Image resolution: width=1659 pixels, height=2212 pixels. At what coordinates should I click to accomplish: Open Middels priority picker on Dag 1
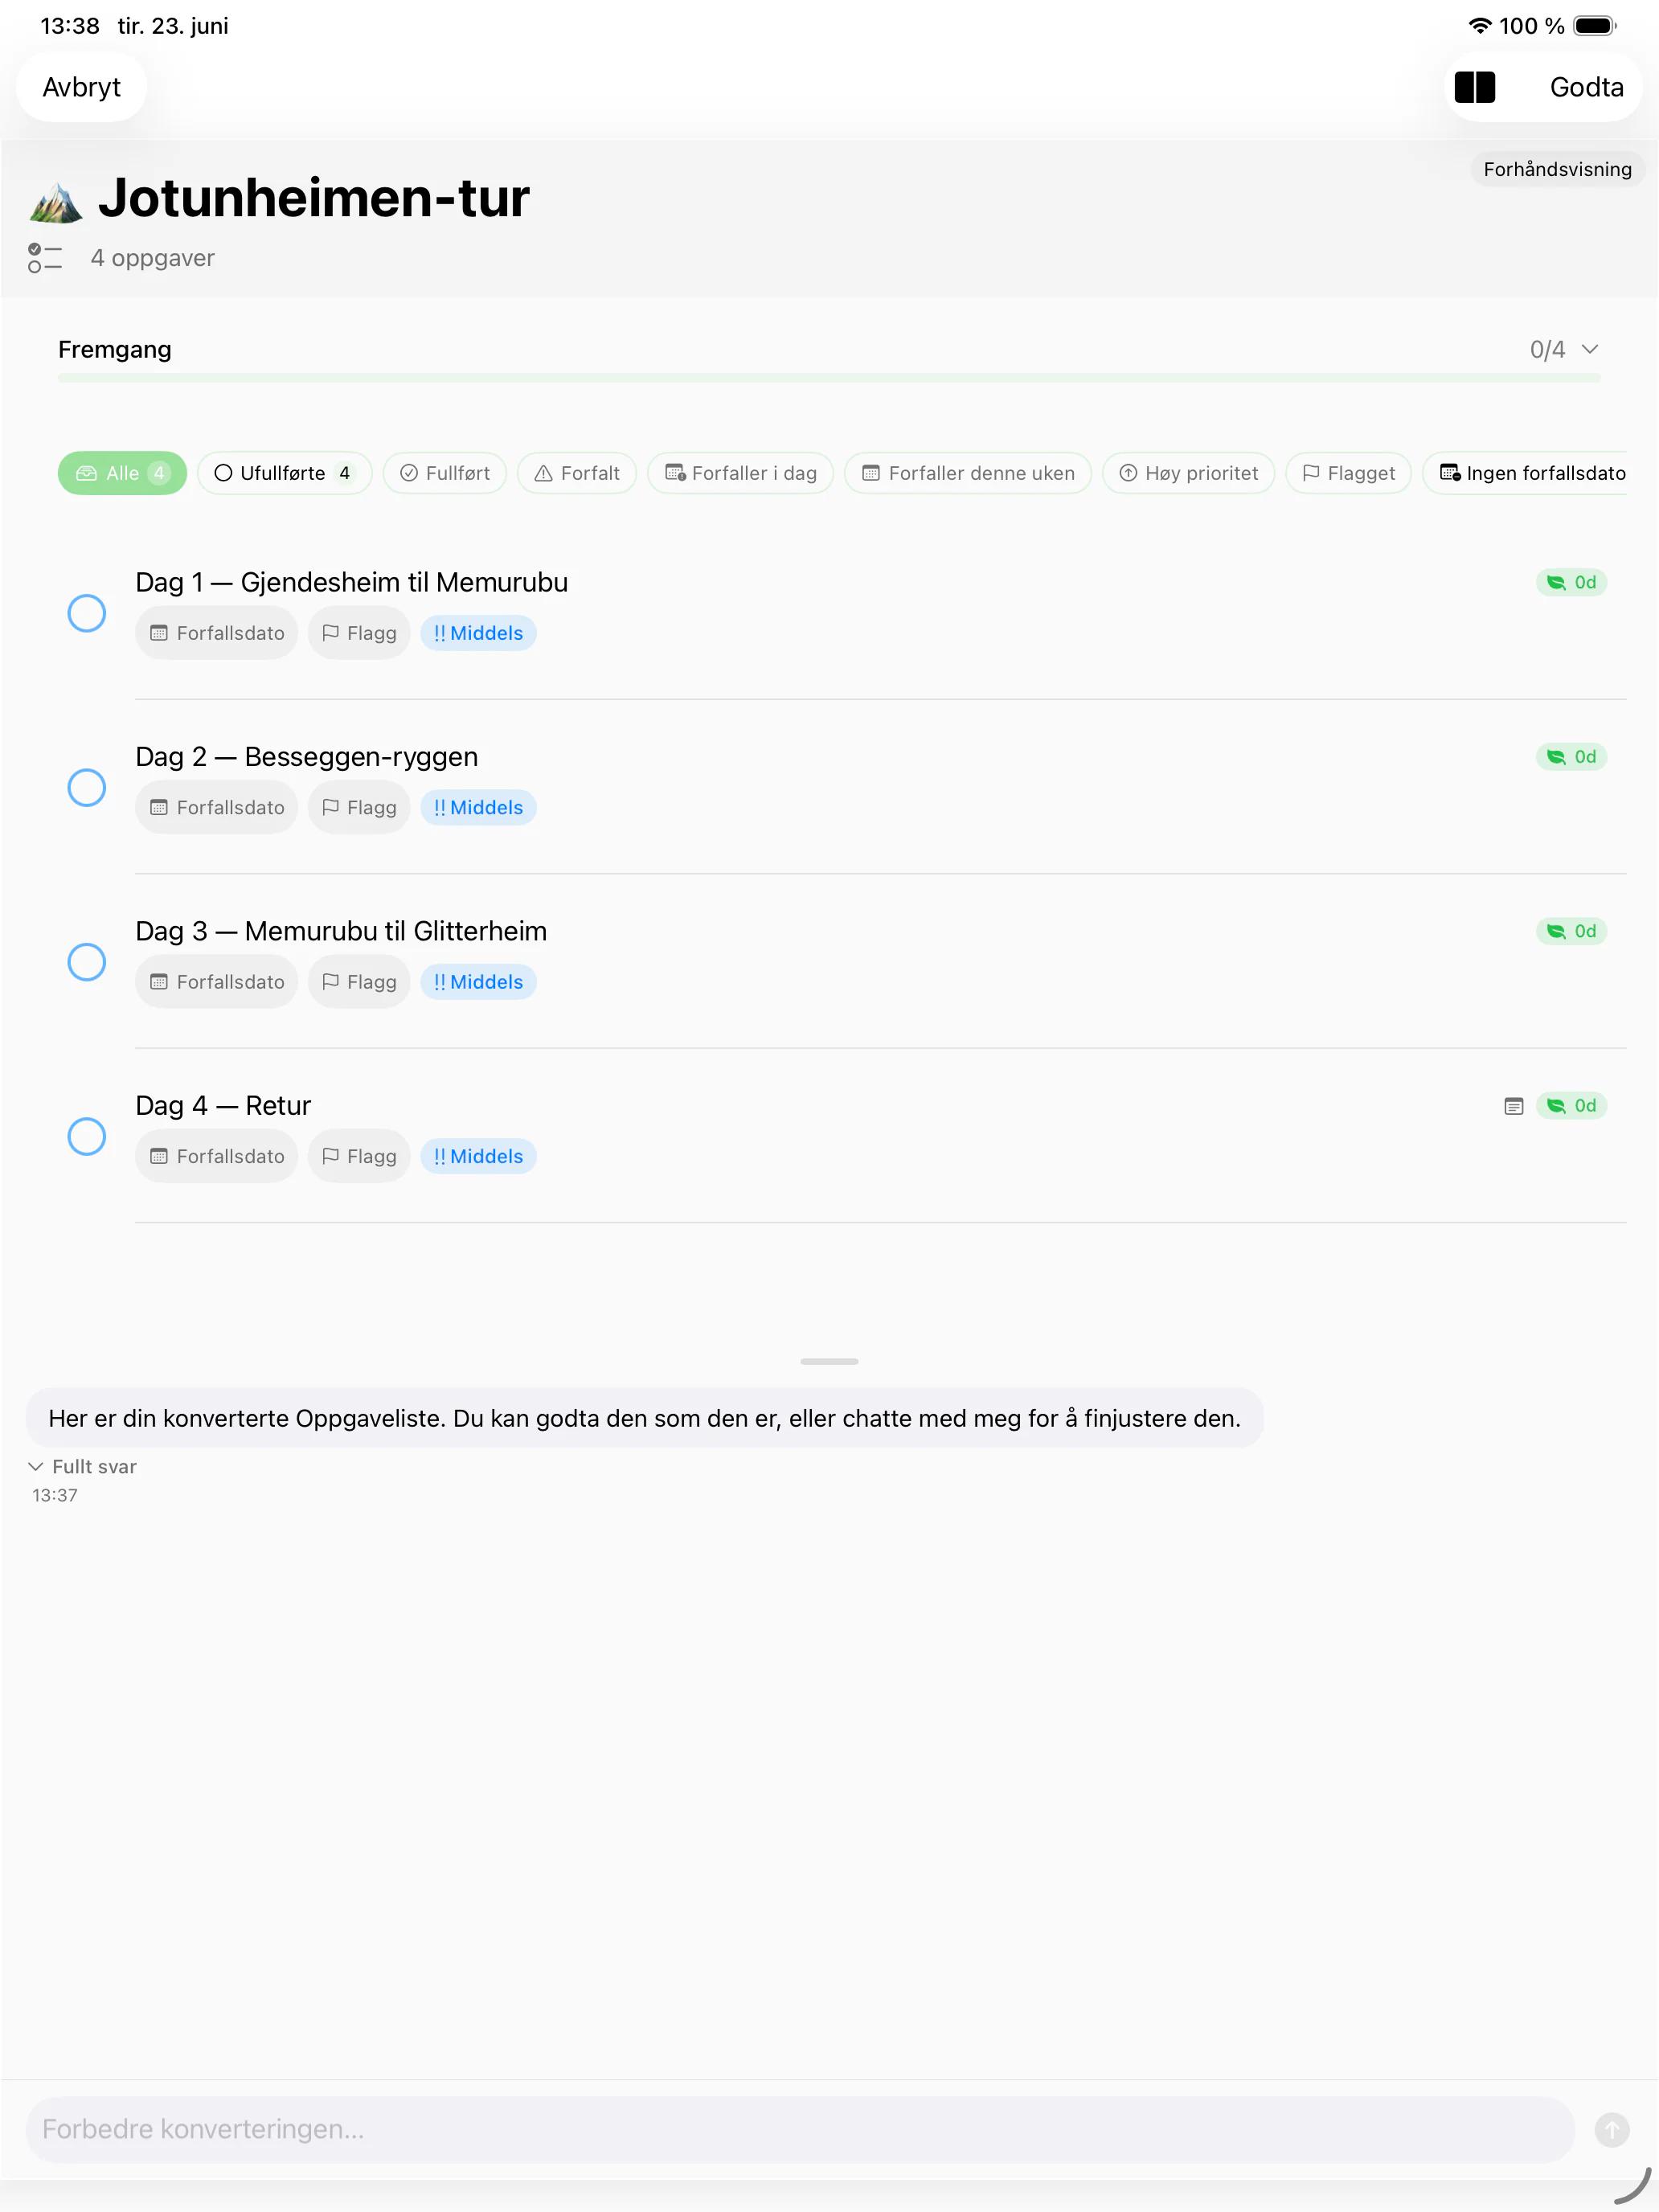tap(478, 633)
